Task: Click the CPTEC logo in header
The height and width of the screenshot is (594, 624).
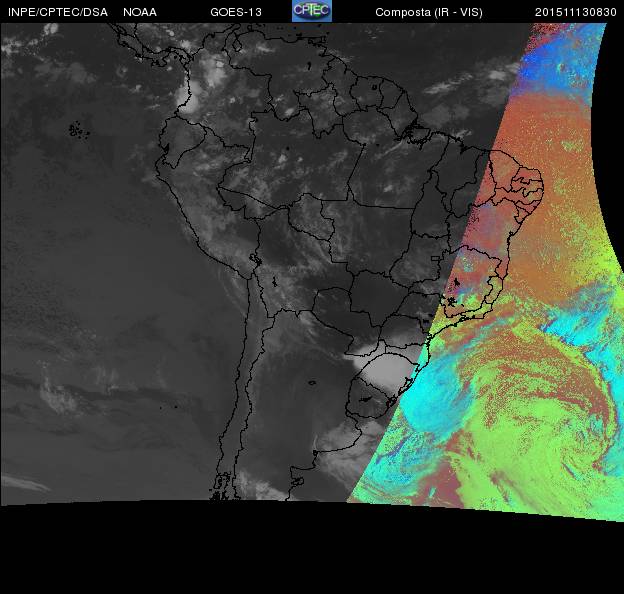Action: tap(312, 11)
